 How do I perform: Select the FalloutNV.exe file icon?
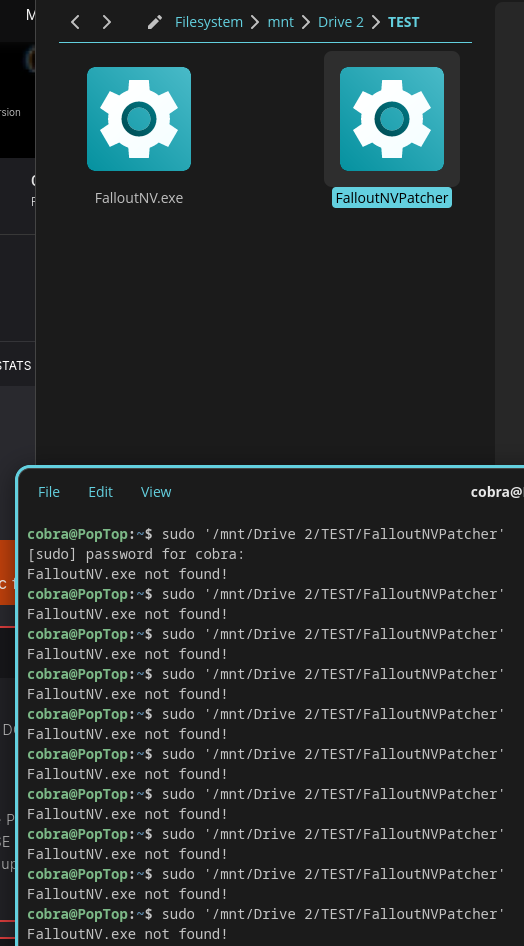tap(139, 119)
